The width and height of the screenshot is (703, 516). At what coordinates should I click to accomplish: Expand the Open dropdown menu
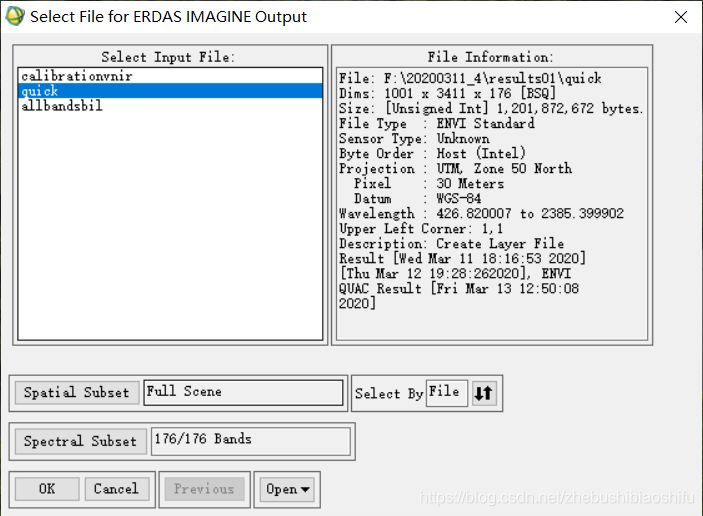[x=287, y=489]
